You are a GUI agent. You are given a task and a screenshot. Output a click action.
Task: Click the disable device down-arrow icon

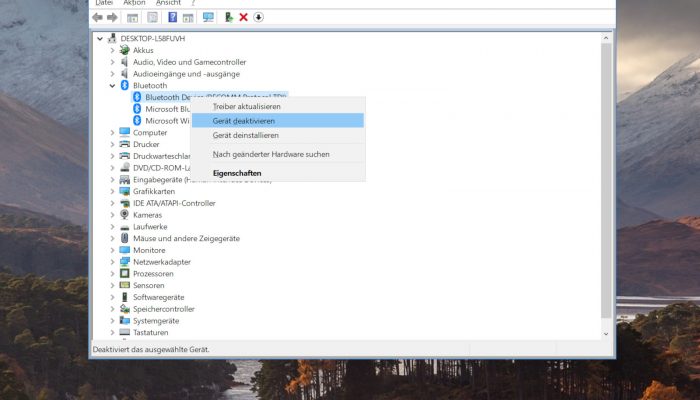(258, 17)
